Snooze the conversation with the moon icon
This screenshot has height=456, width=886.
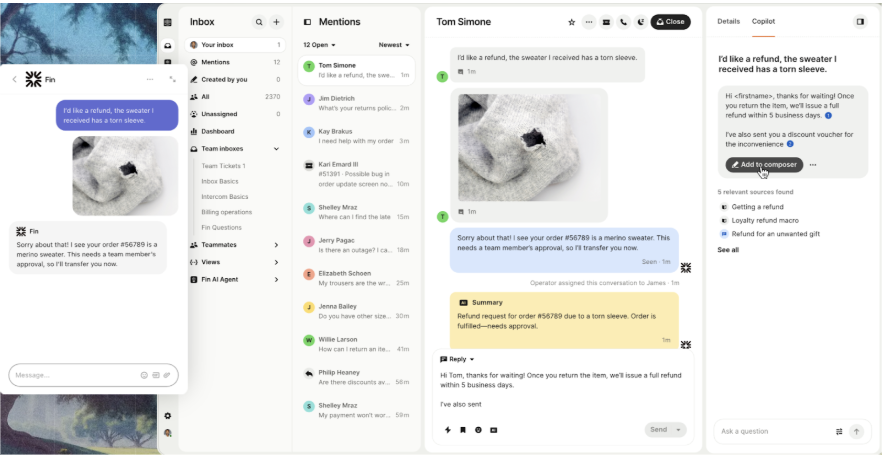click(640, 22)
